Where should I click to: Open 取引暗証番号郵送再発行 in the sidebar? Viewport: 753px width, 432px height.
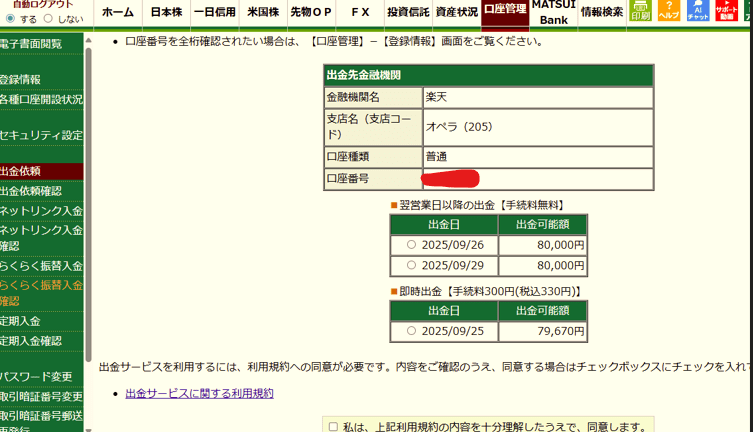[41, 421]
